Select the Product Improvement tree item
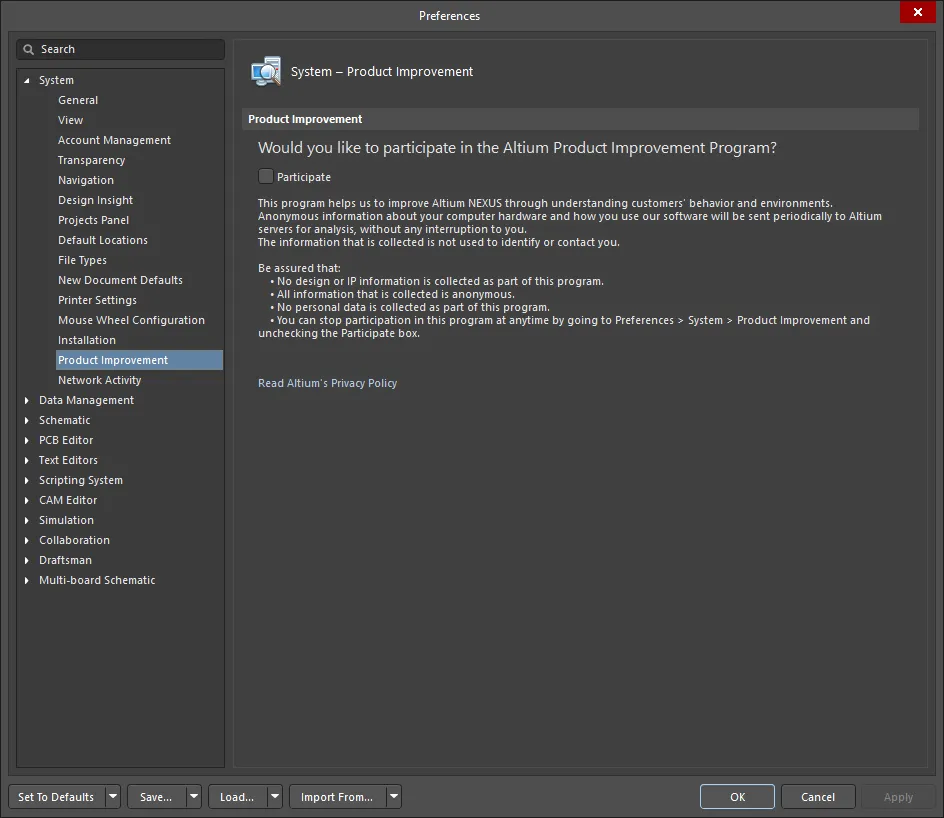Screen dimensions: 944x818 point(139,360)
